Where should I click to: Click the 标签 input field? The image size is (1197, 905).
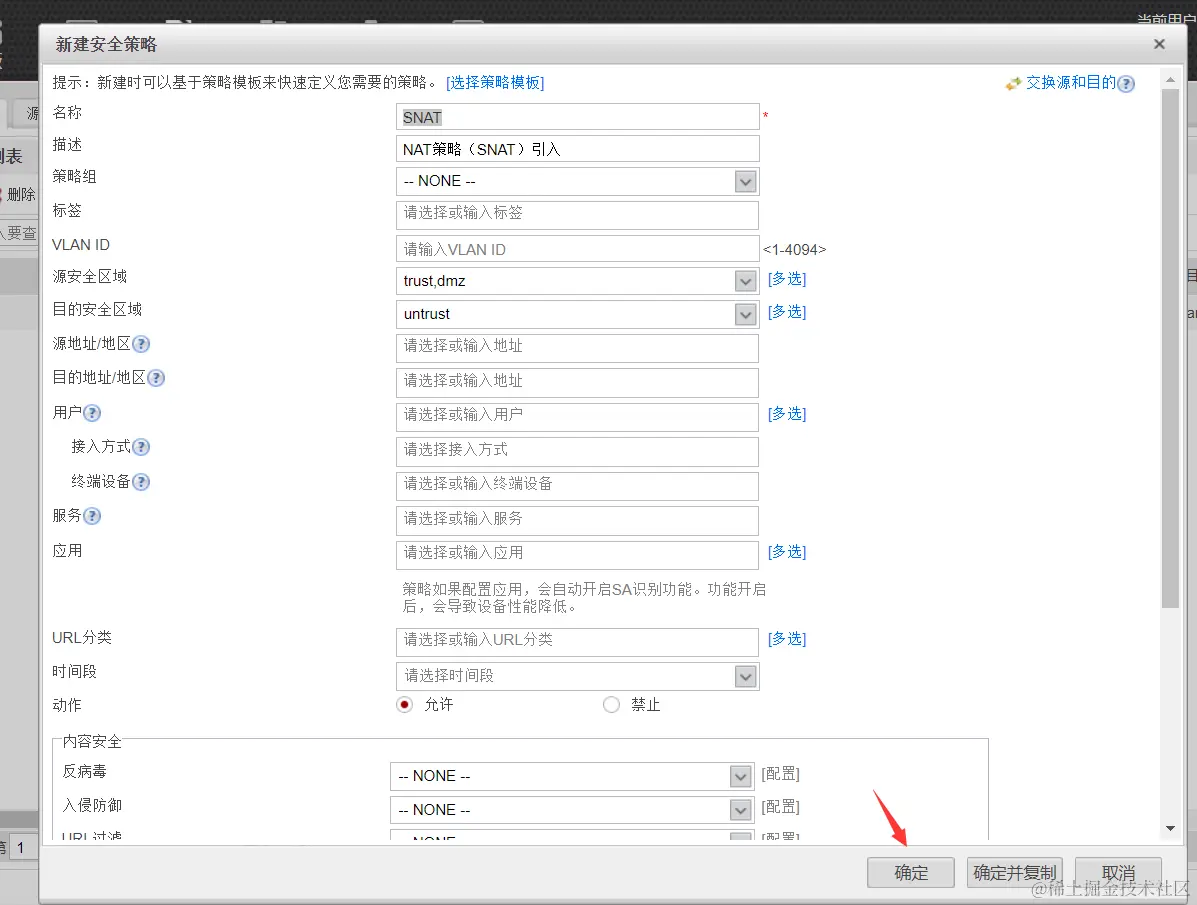click(577, 215)
